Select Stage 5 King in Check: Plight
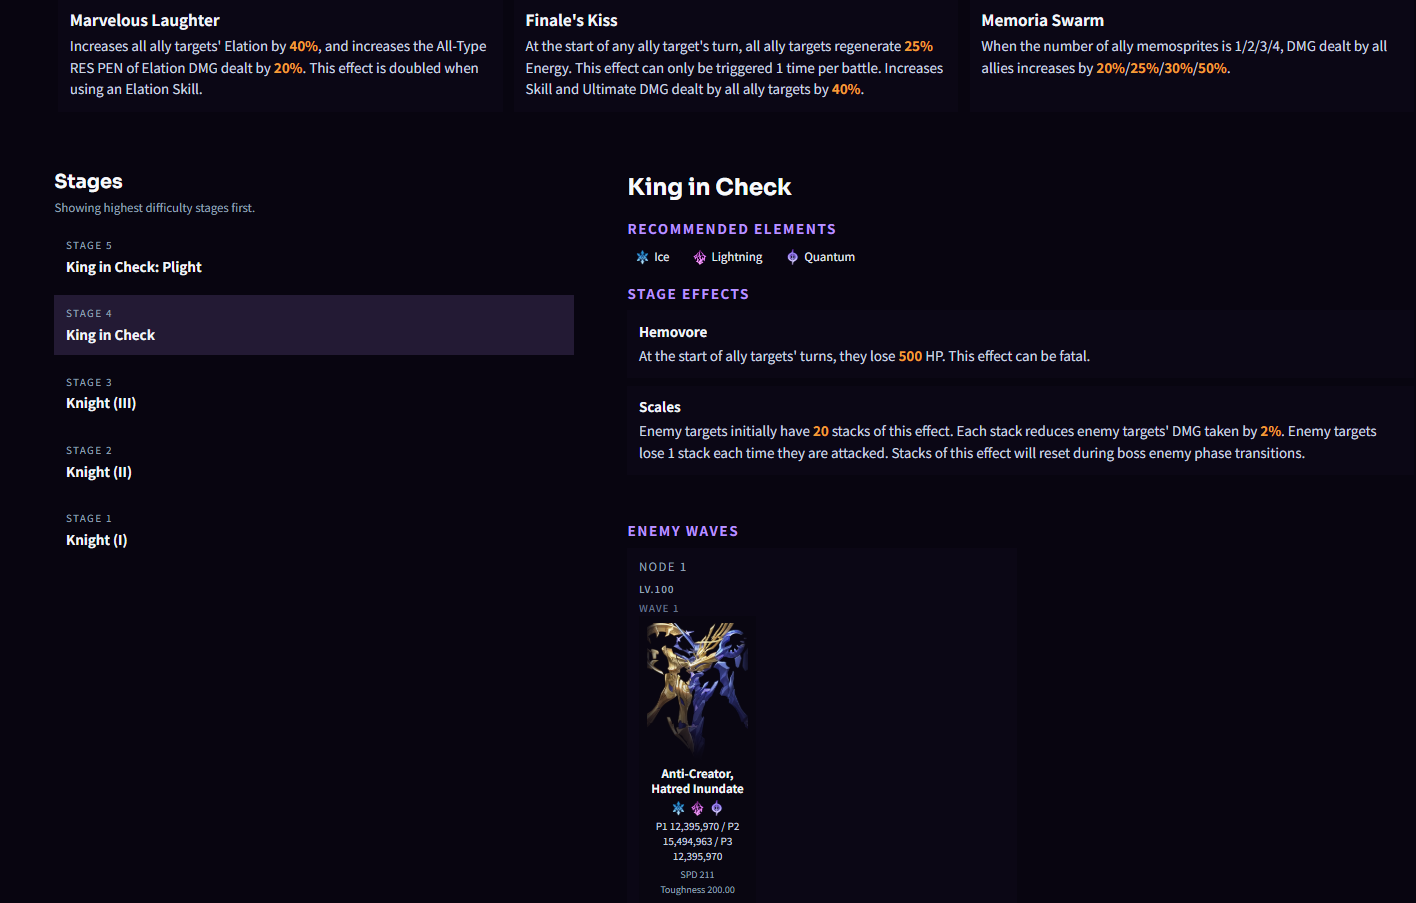1416x903 pixels. (x=314, y=257)
